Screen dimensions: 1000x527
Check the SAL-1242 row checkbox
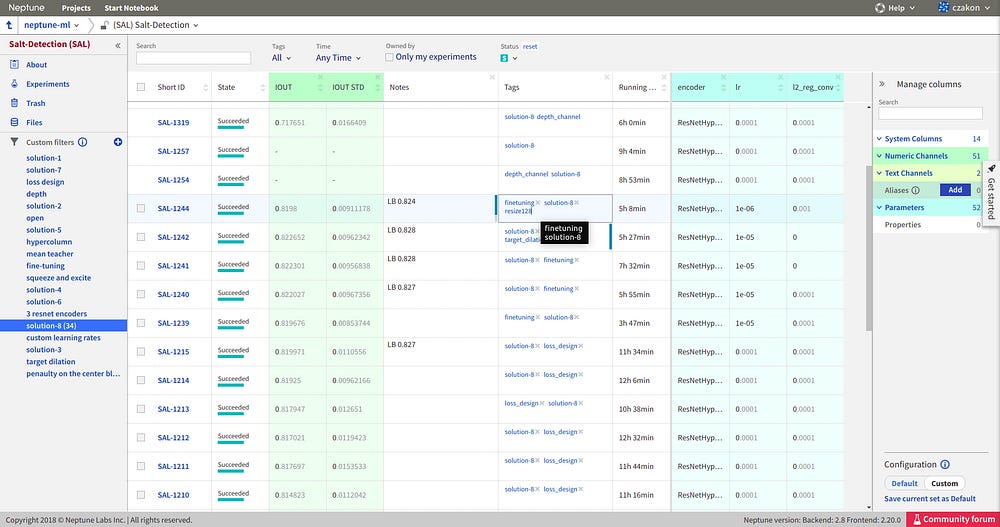[141, 237]
